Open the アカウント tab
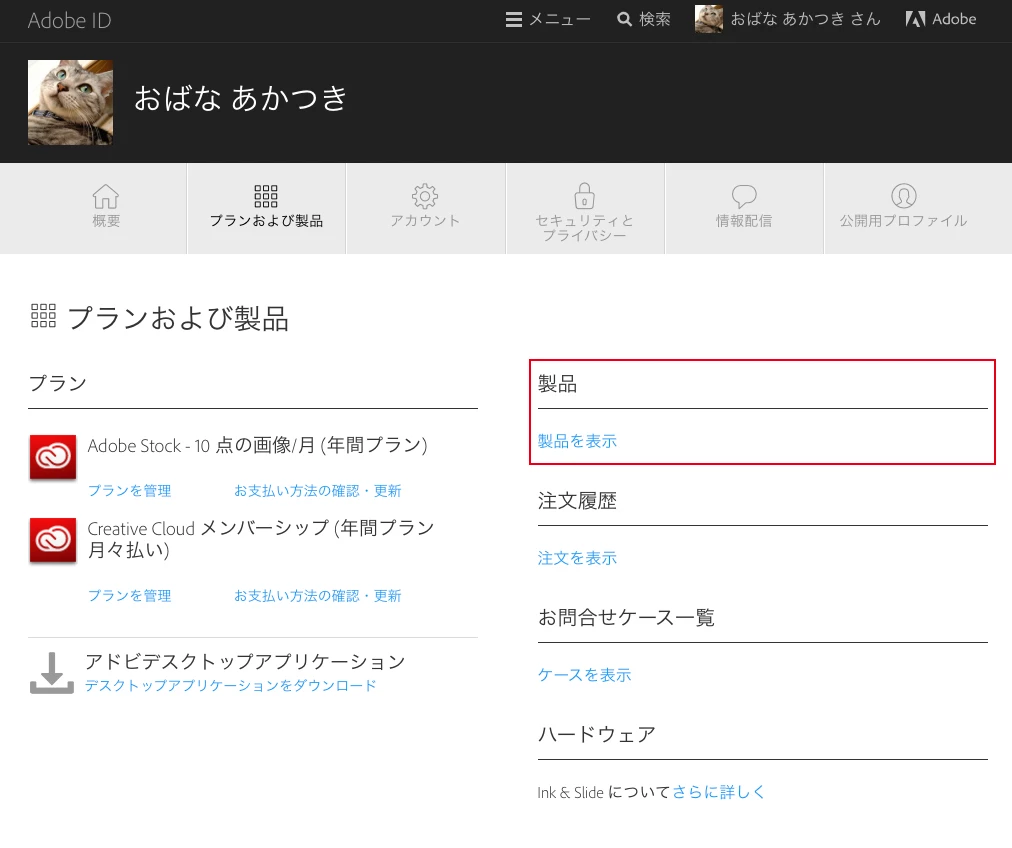The image size is (1012, 848). pos(426,208)
